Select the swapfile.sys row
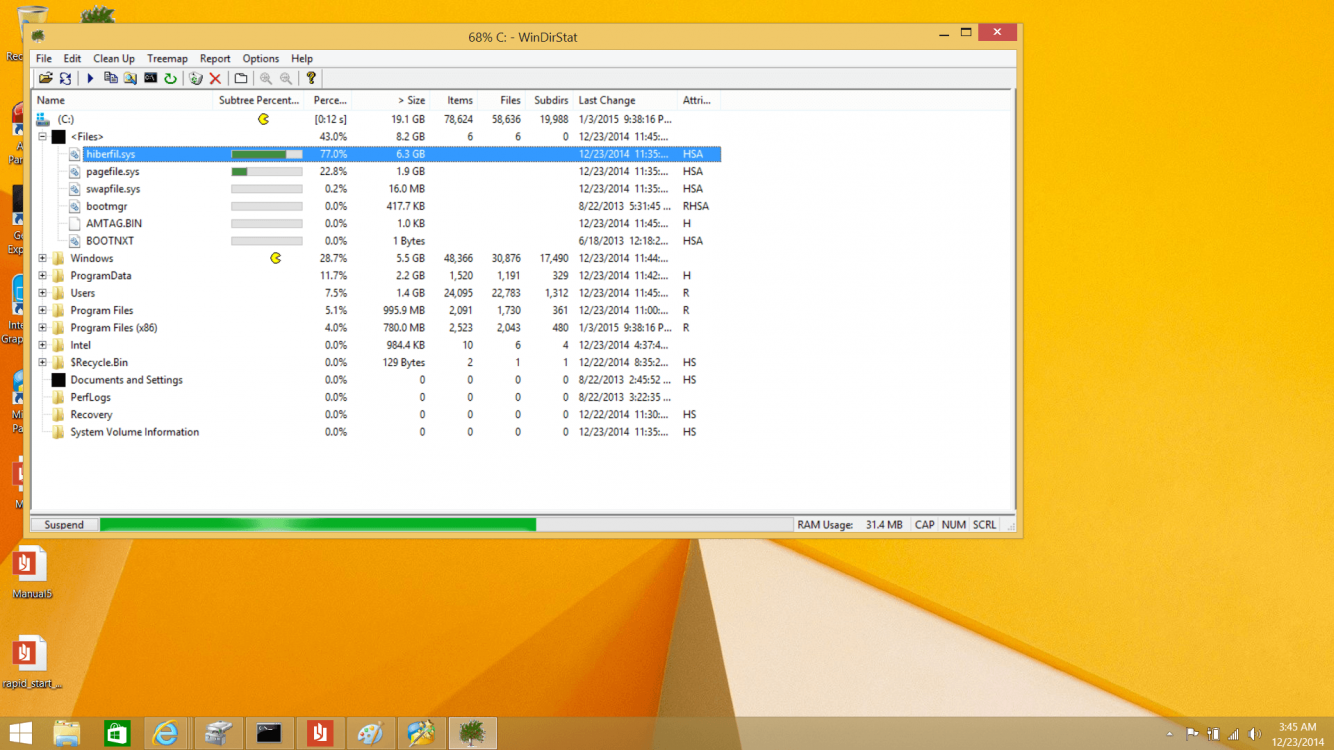Viewport: 1334px width, 750px height. point(377,189)
